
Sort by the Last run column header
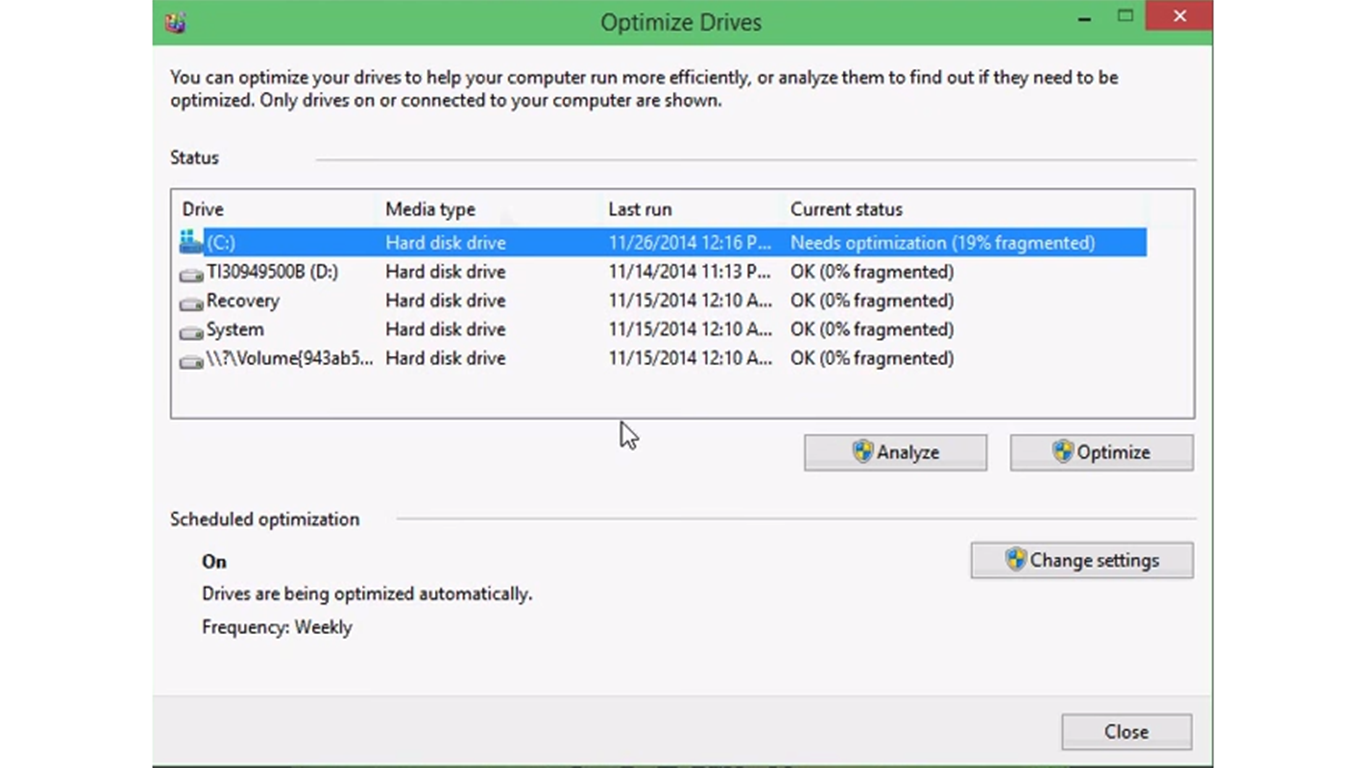pyautogui.click(x=640, y=209)
